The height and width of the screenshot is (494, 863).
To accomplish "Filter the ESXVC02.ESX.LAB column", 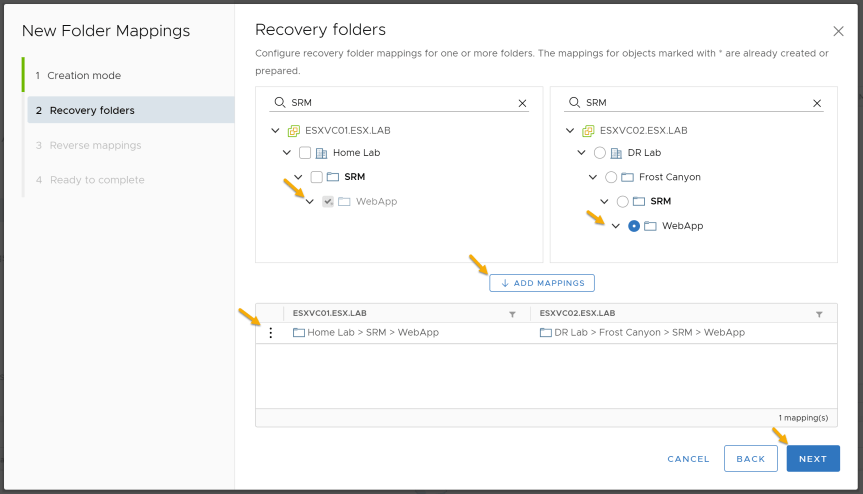I will click(x=819, y=314).
